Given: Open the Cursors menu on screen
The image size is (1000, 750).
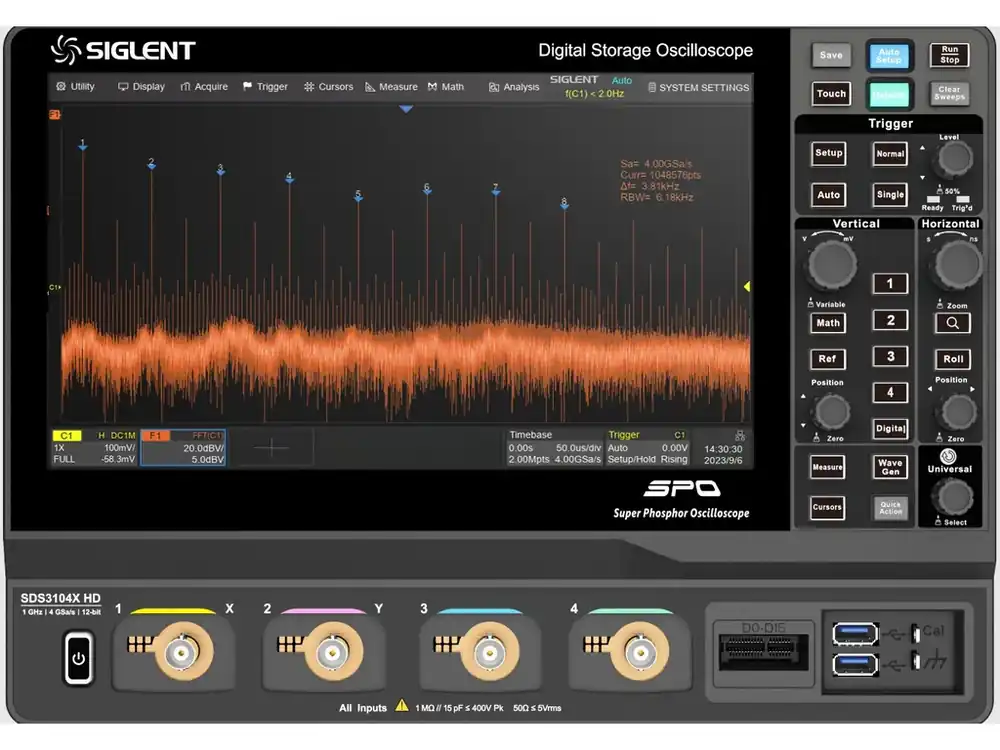Looking at the screenshot, I should pos(328,87).
